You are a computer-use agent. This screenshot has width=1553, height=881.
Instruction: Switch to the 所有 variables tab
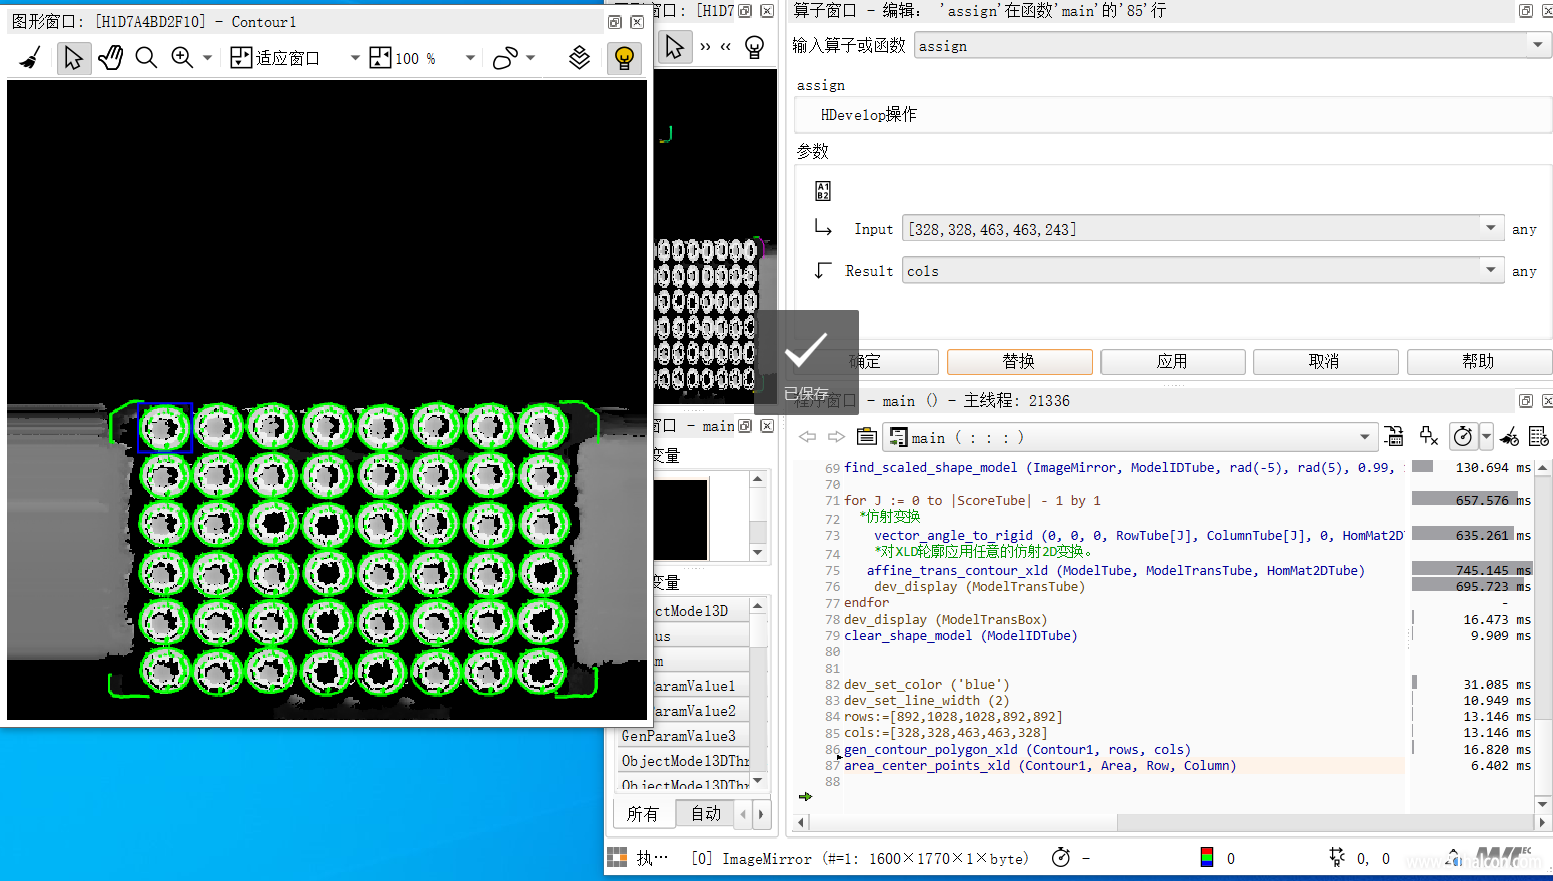pyautogui.click(x=643, y=814)
